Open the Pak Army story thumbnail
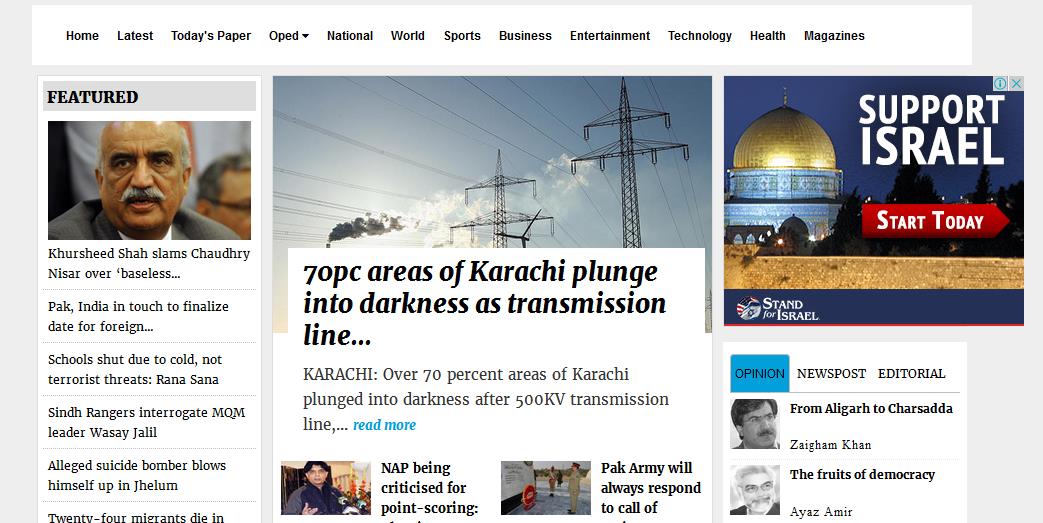The image size is (1043, 523). pyautogui.click(x=545, y=488)
